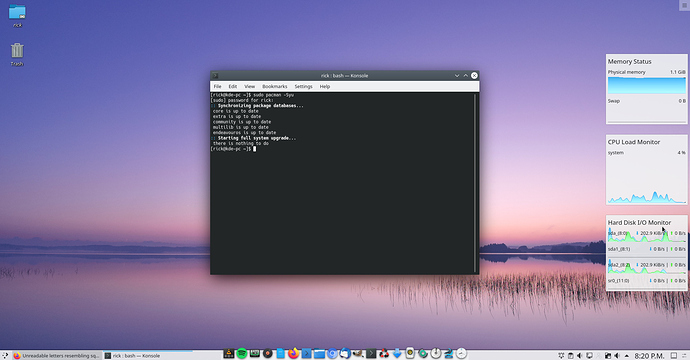Image resolution: width=690 pixels, height=360 pixels.
Task: Open the Bookmarks menu in Konsole
Action: (x=275, y=87)
